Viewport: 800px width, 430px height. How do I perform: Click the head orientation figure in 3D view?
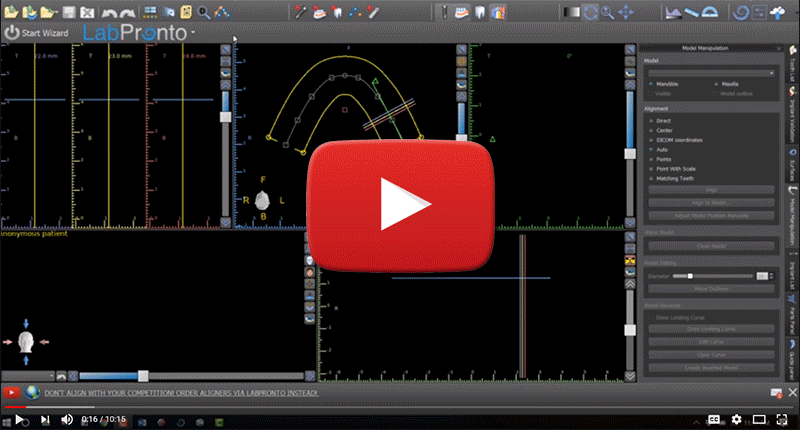point(26,342)
